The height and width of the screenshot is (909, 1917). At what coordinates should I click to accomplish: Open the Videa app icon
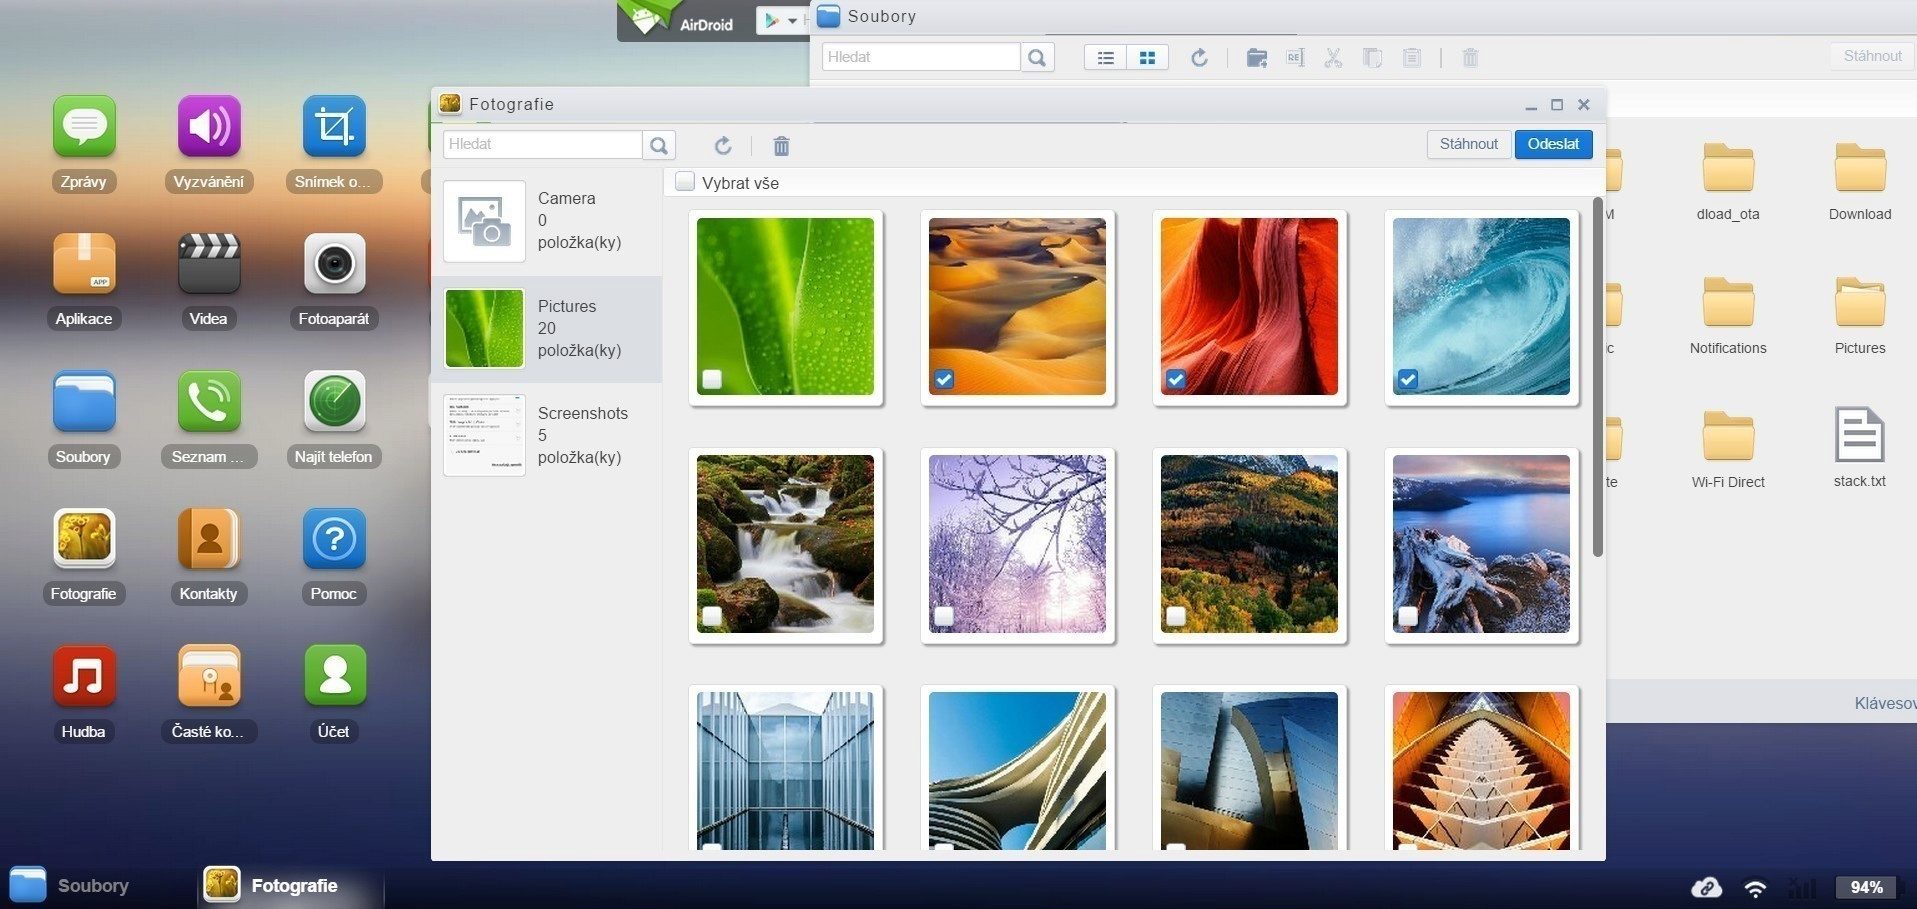[209, 264]
